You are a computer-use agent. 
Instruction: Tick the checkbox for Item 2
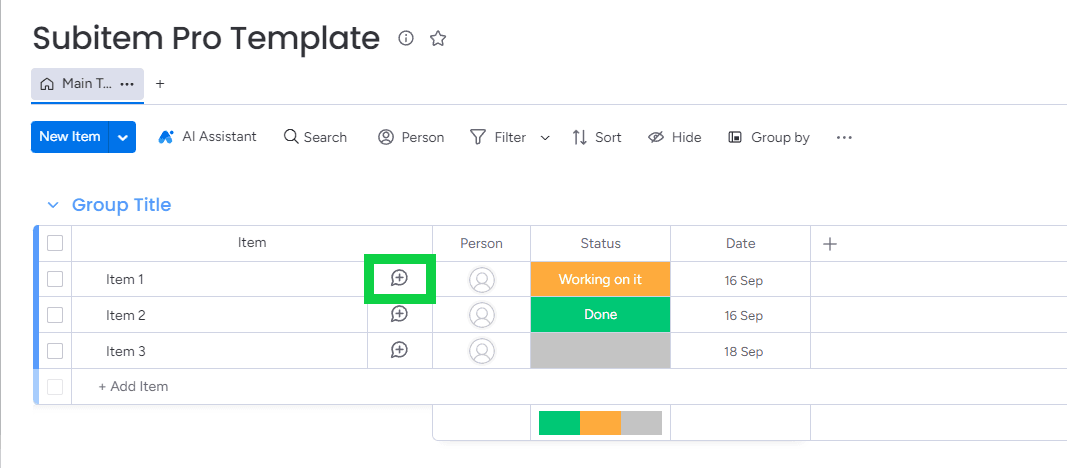55,315
